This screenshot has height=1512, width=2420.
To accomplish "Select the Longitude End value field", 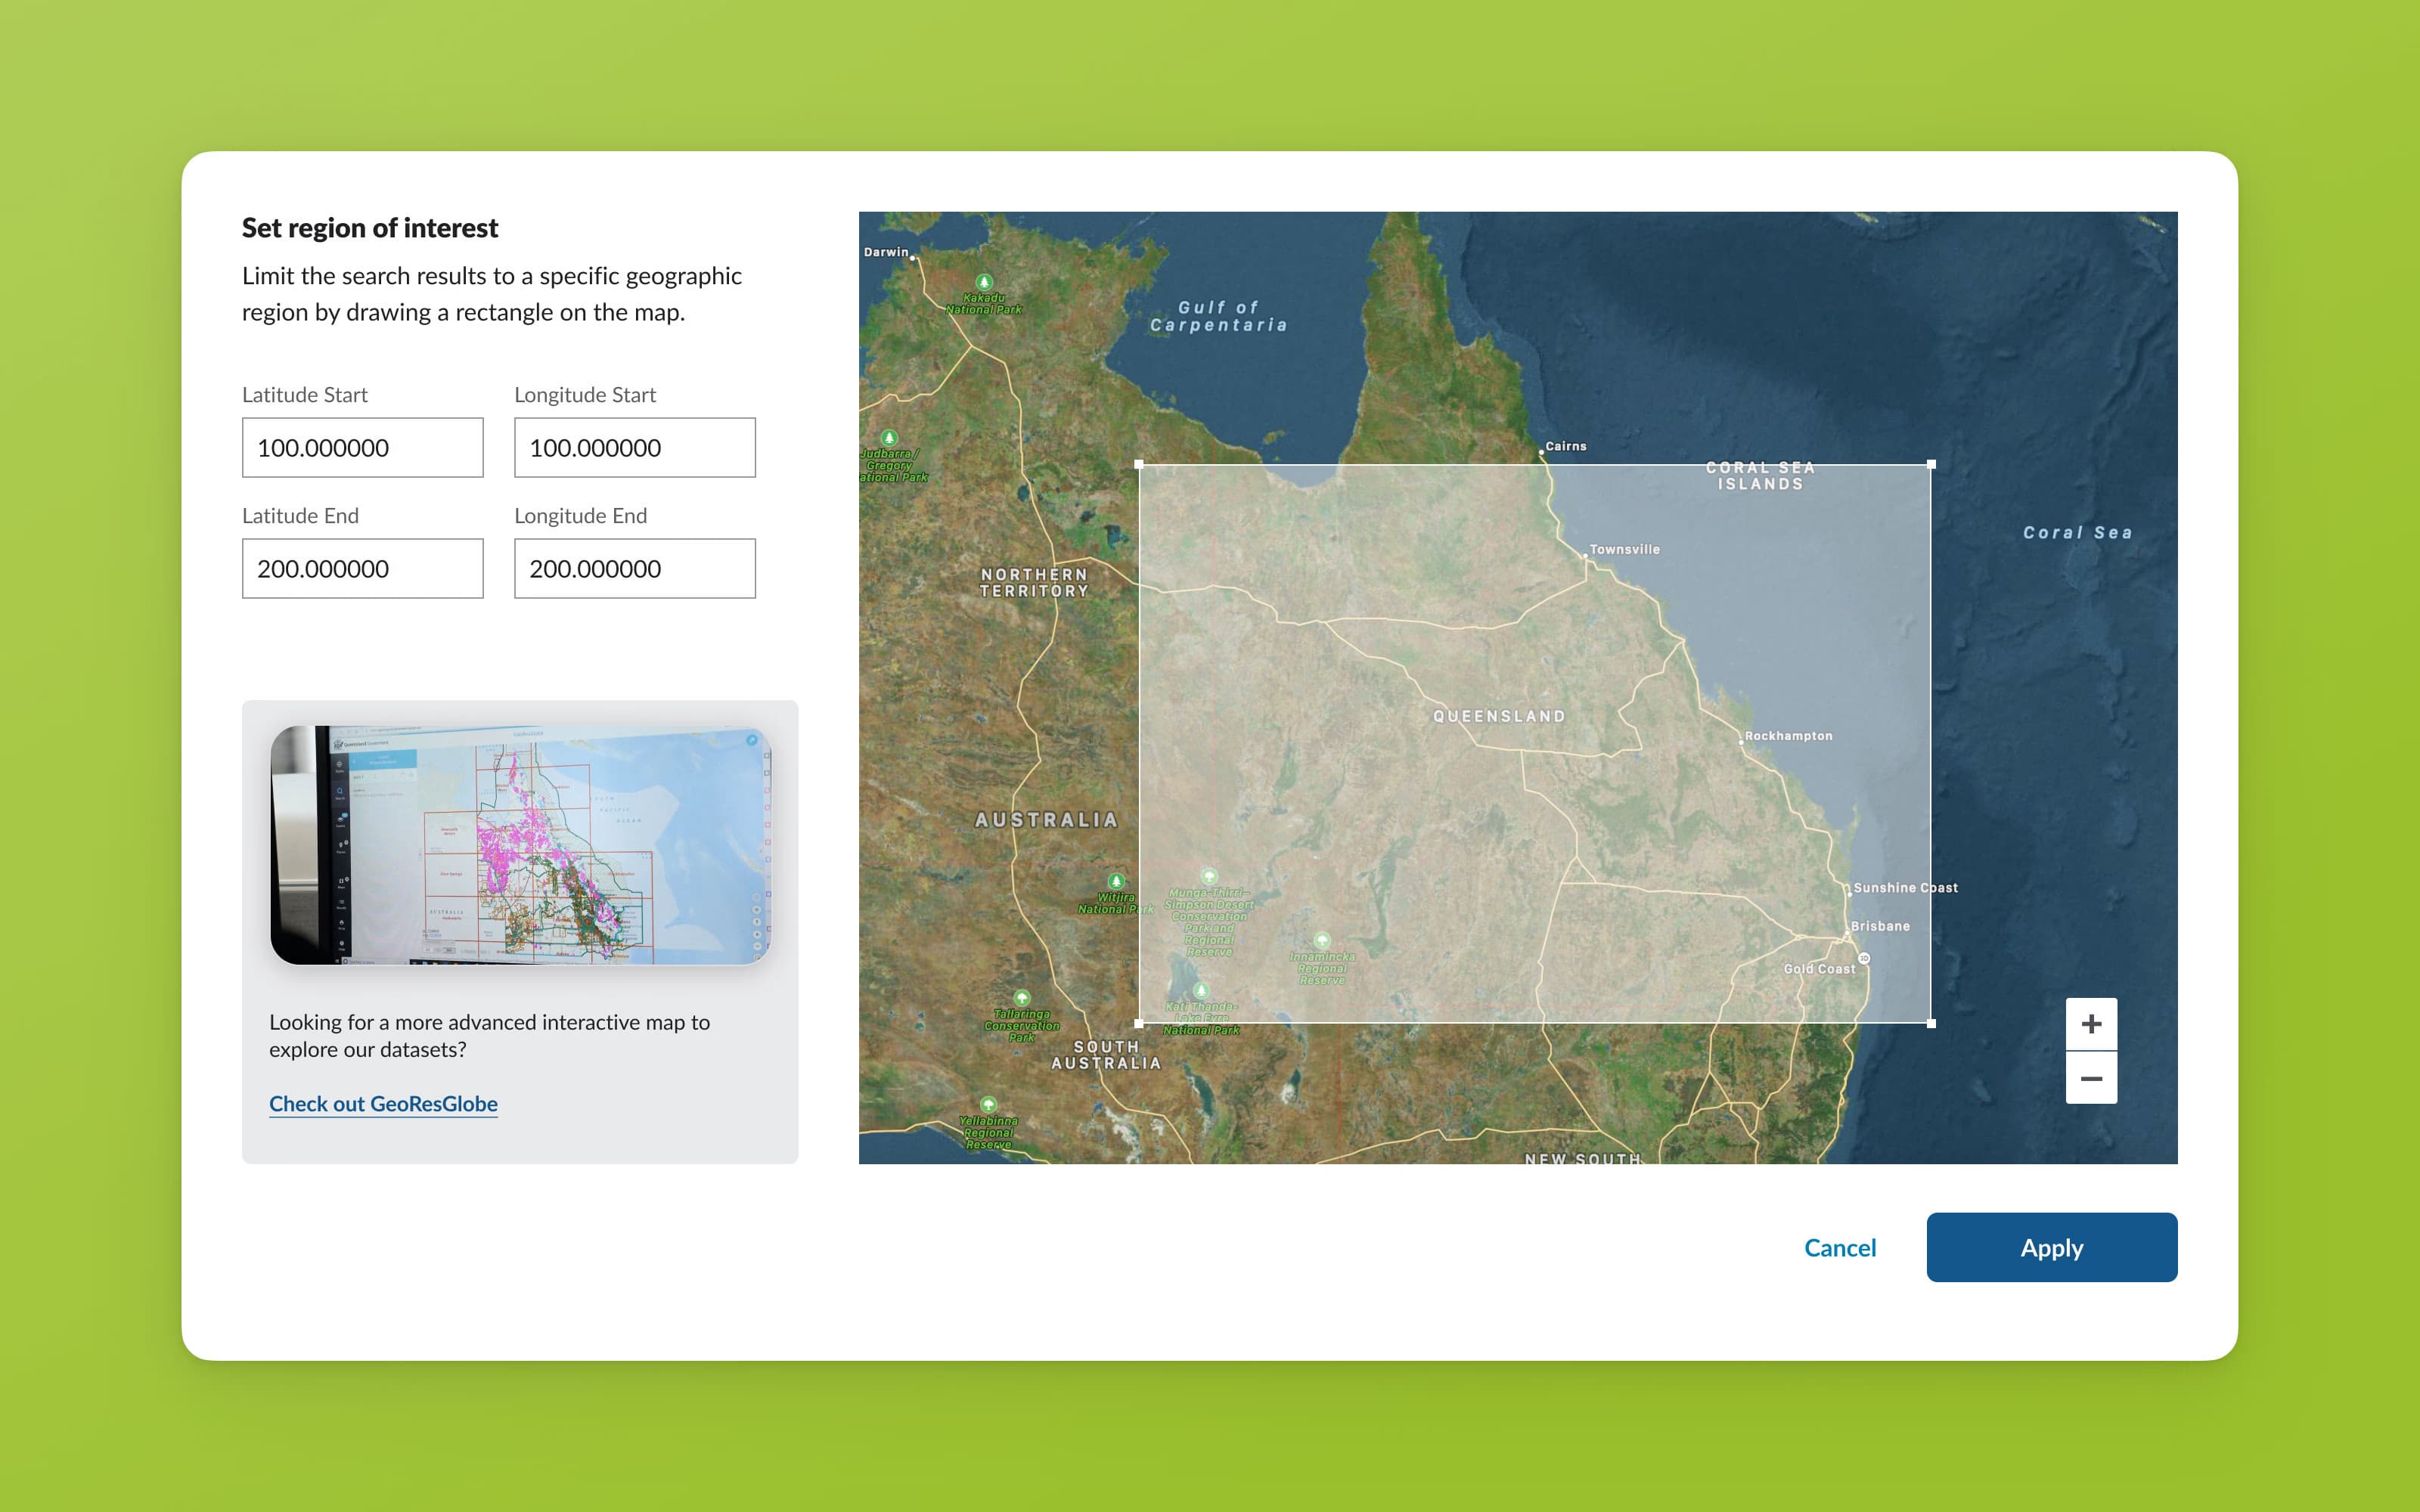I will (634, 568).
